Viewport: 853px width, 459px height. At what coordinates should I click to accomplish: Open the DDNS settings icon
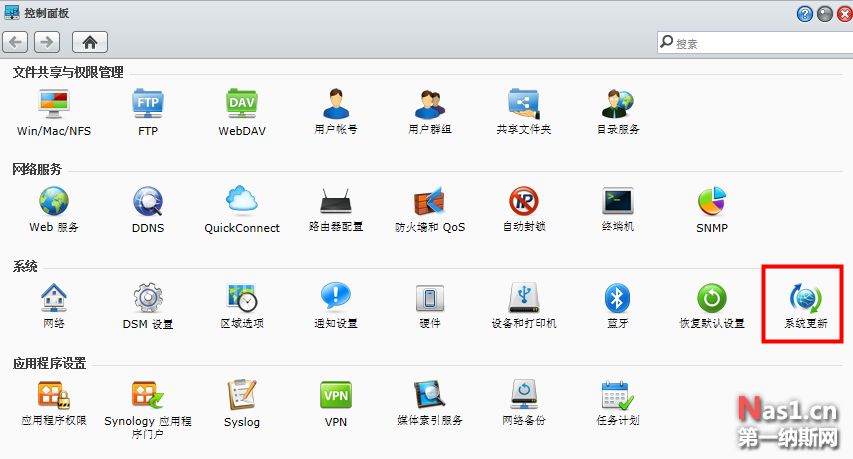[x=147, y=201]
